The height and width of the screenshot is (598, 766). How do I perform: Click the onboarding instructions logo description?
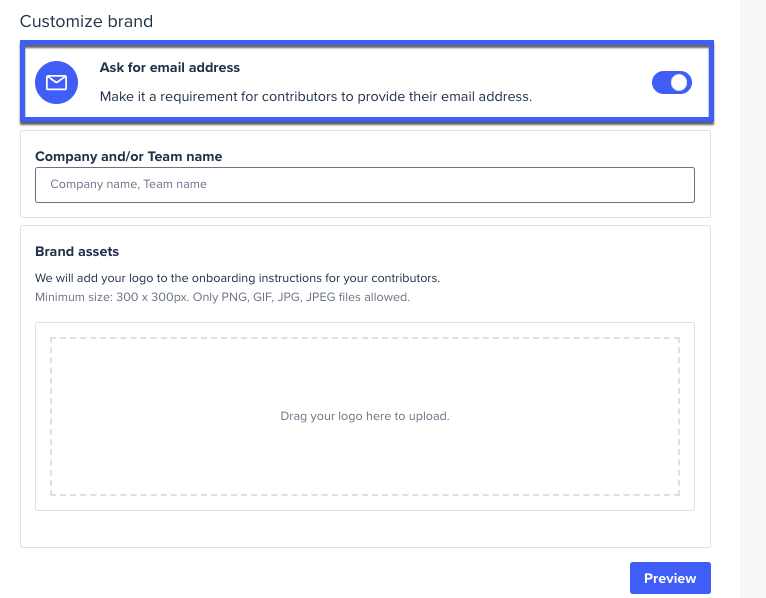click(237, 278)
